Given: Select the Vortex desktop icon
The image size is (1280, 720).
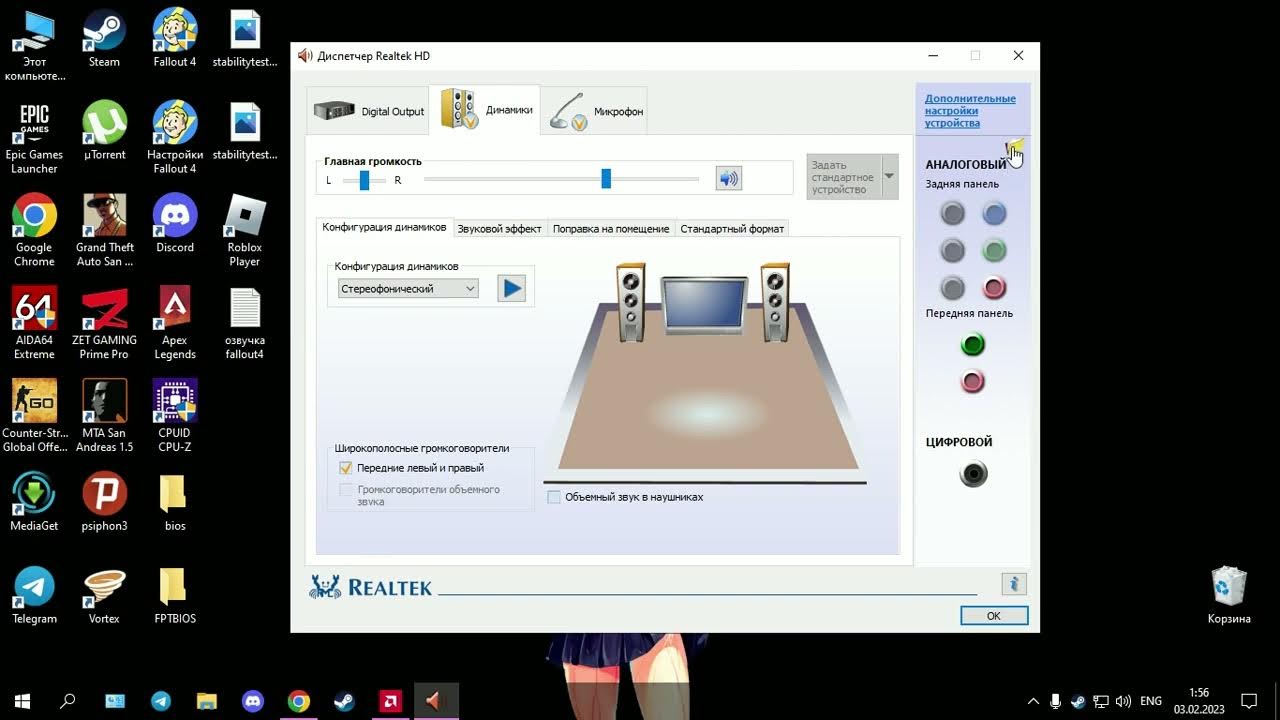Looking at the screenshot, I should pyautogui.click(x=104, y=596).
